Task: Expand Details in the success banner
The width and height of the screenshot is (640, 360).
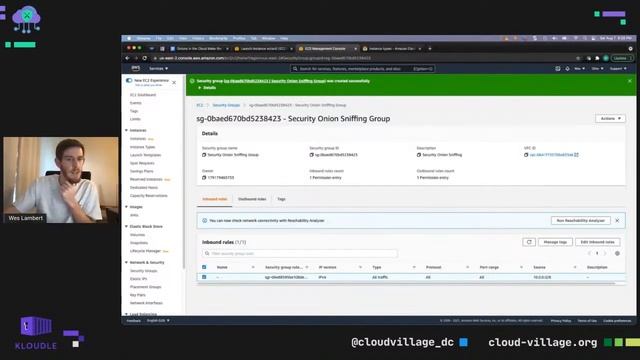Action: [207, 88]
